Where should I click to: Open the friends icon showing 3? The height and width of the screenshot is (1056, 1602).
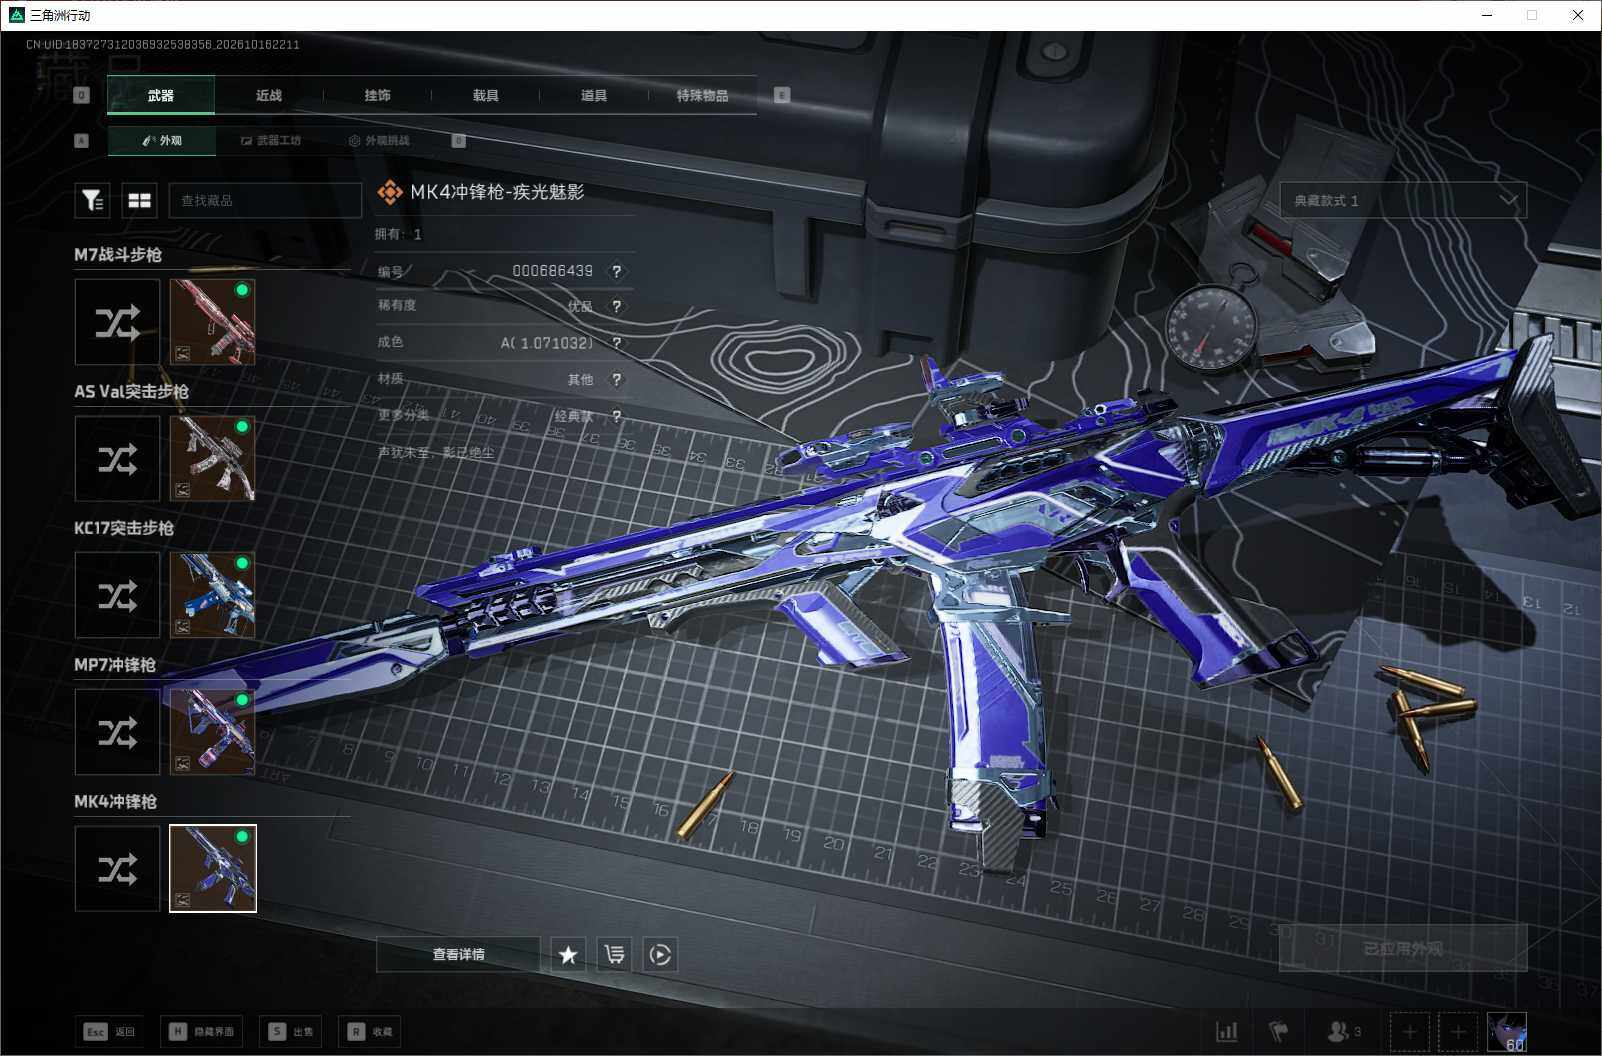pos(1343,1031)
